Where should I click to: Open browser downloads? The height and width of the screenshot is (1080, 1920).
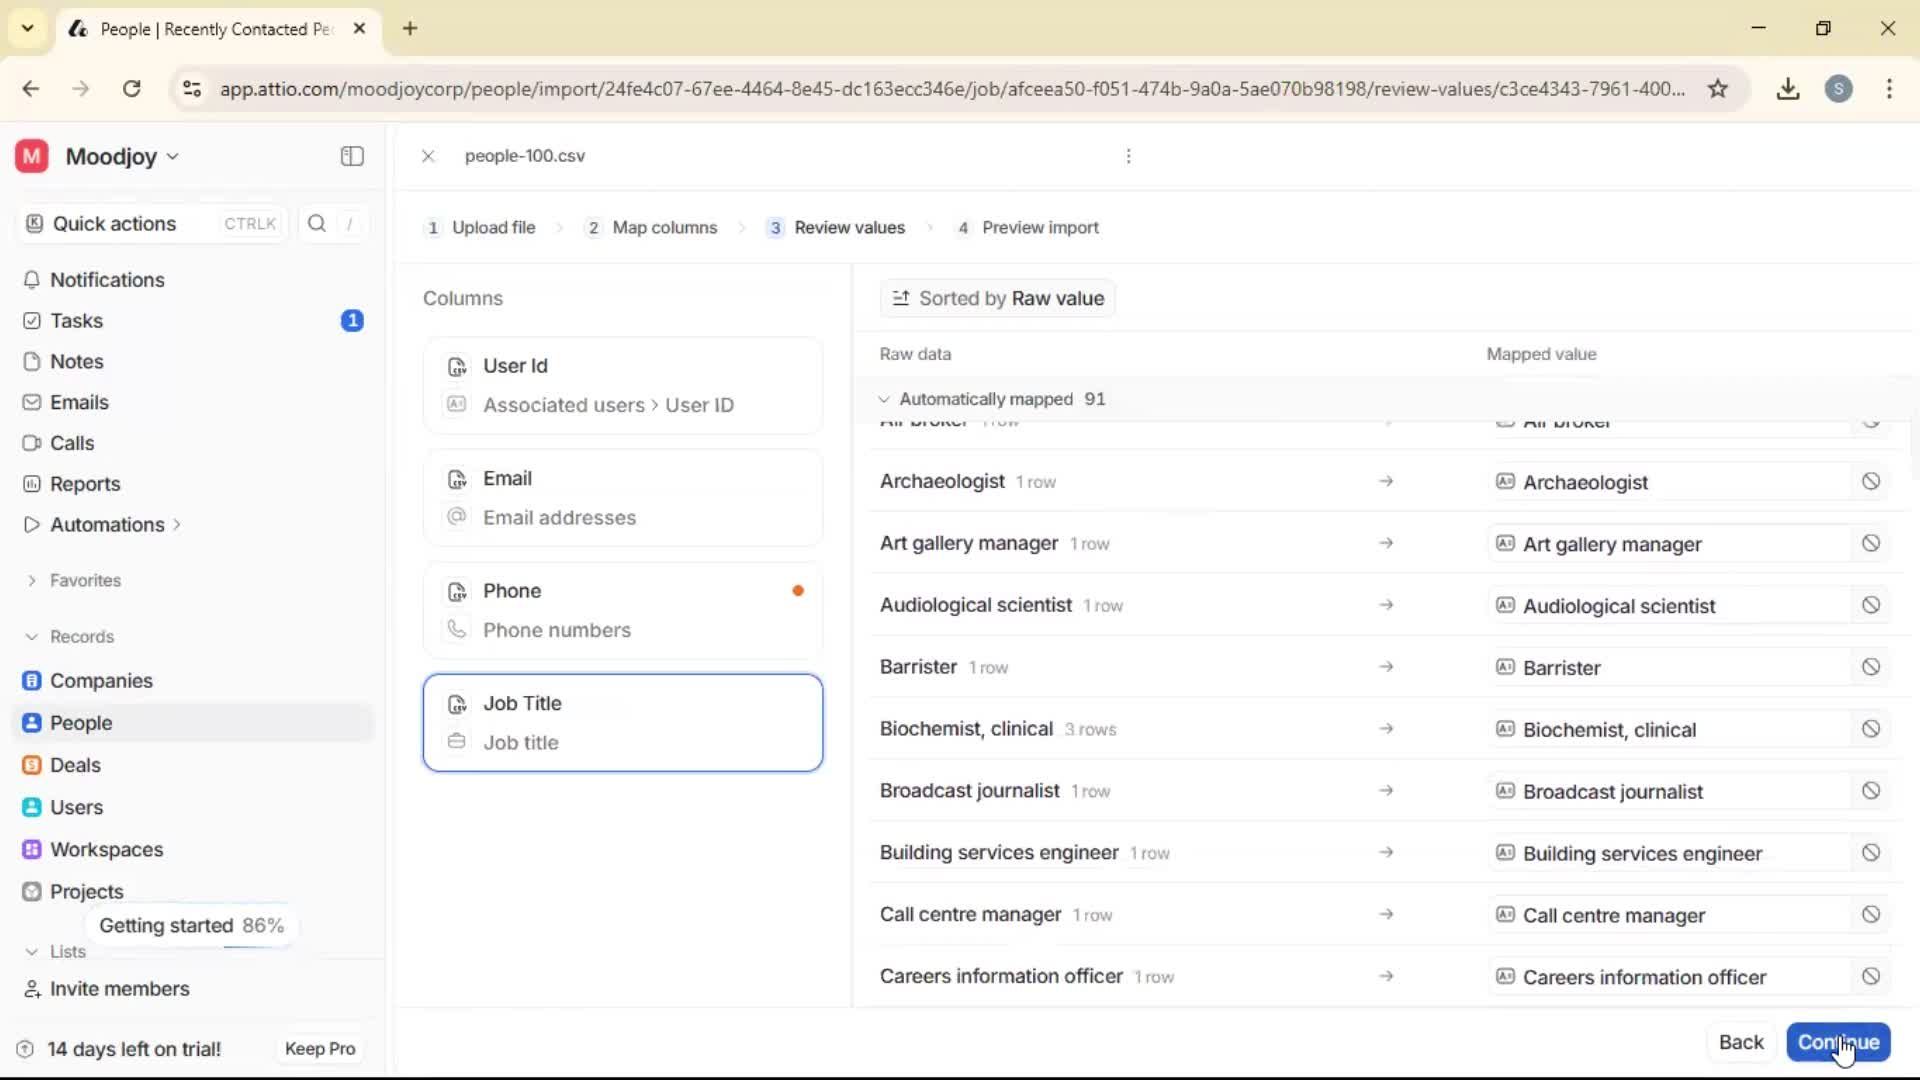(1788, 88)
